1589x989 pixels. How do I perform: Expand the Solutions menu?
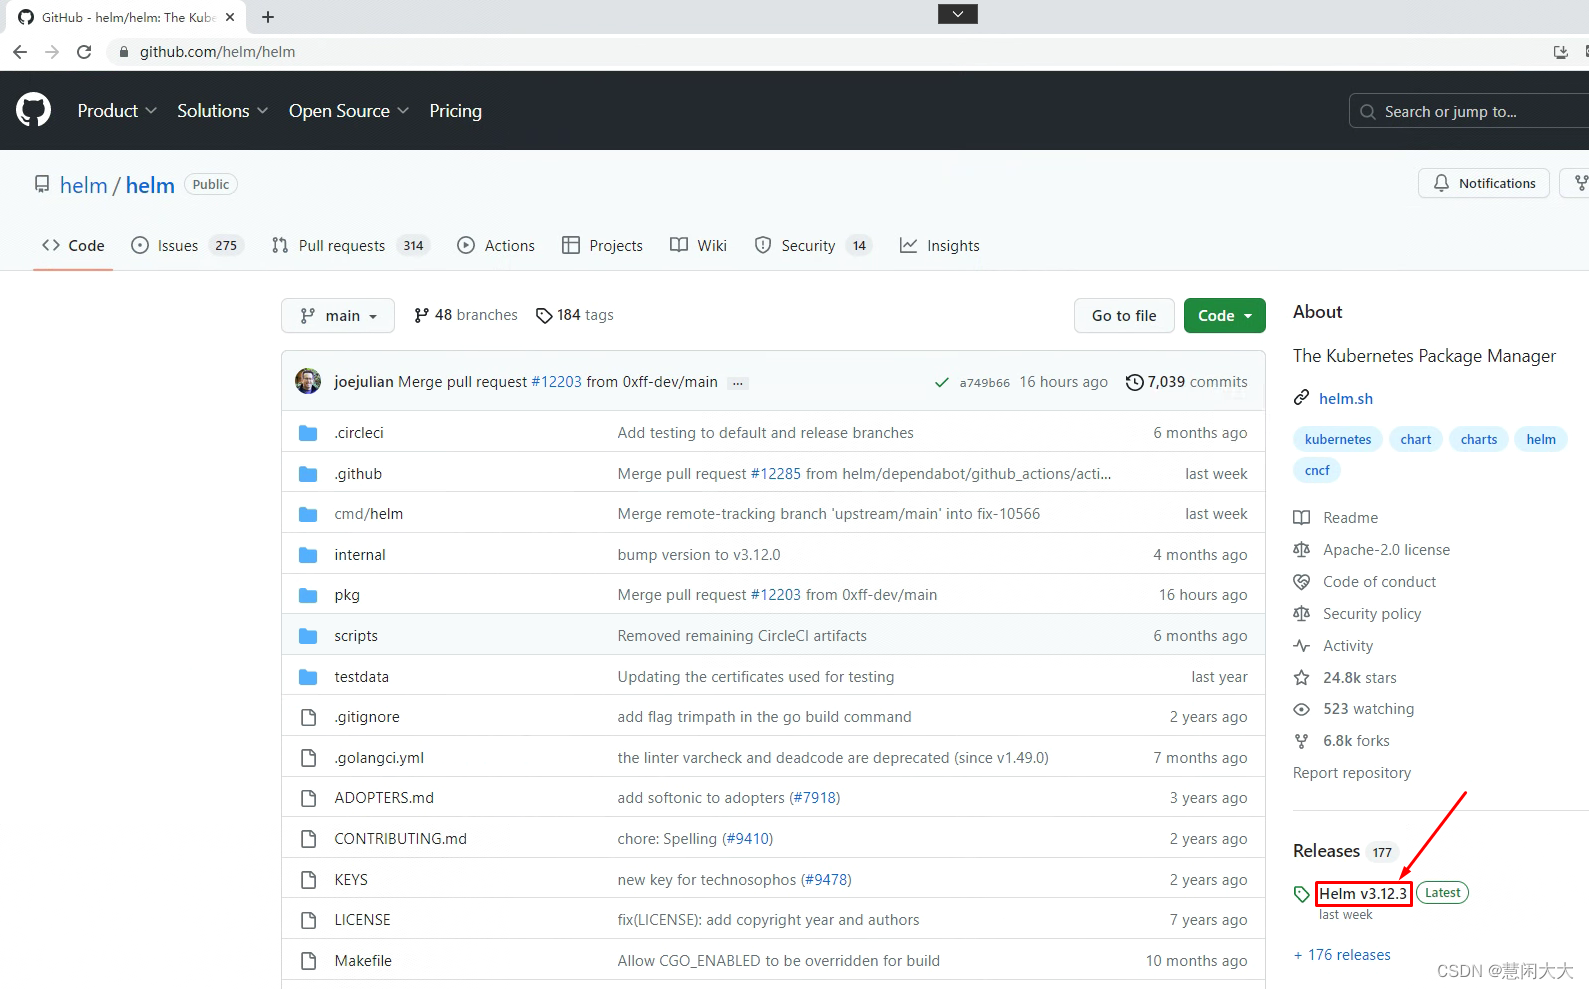tap(222, 111)
